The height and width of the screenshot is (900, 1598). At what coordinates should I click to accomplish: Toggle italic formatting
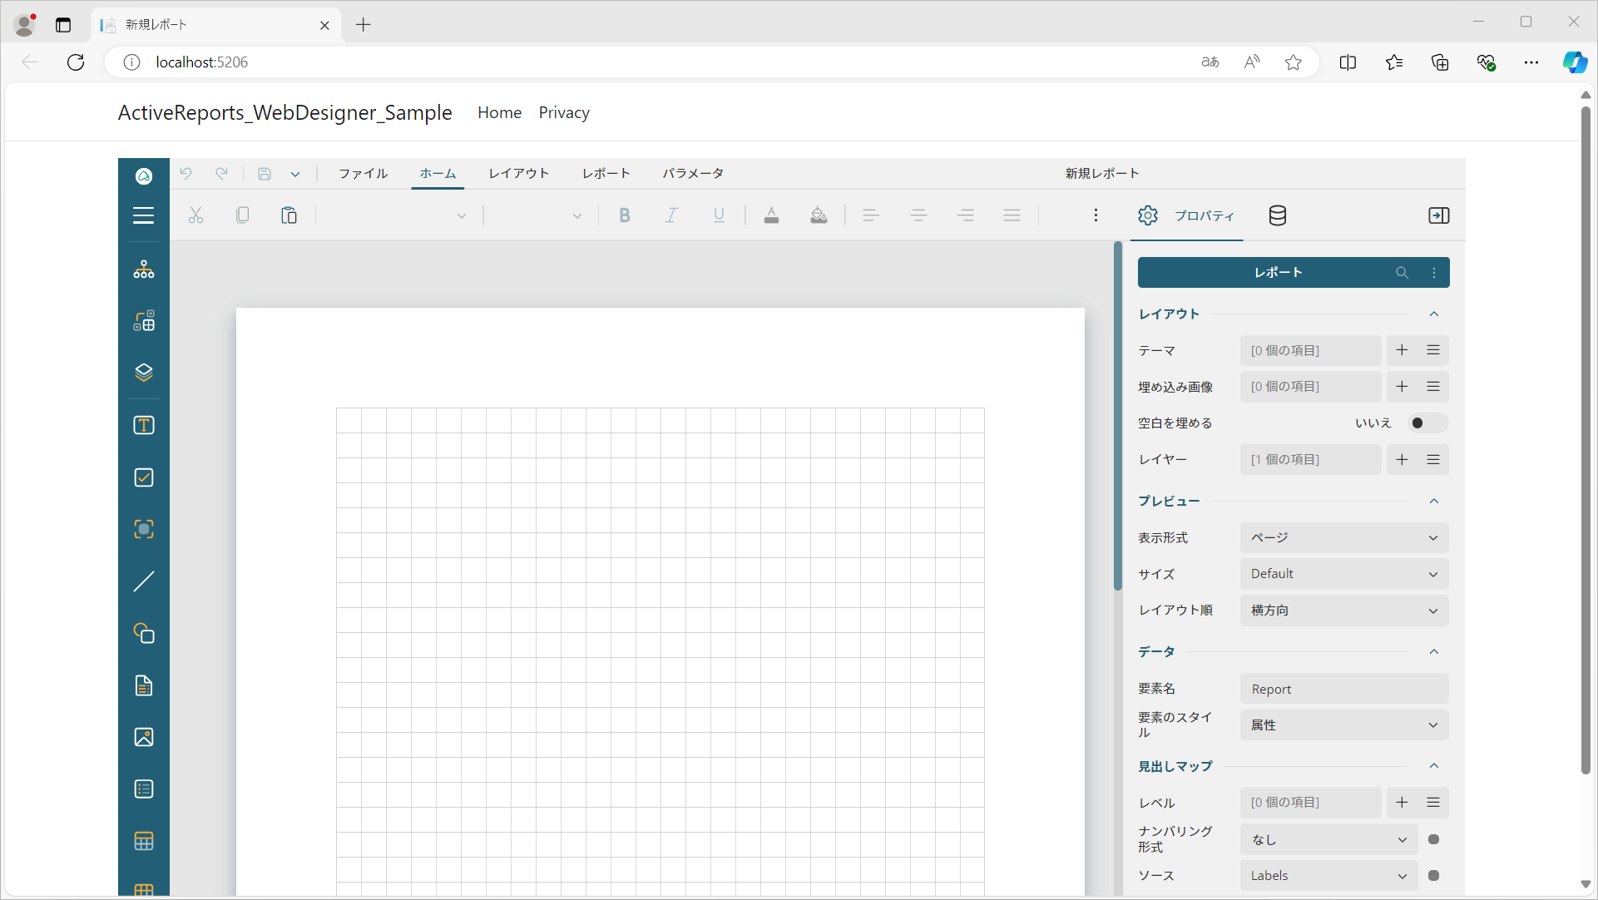[671, 215]
